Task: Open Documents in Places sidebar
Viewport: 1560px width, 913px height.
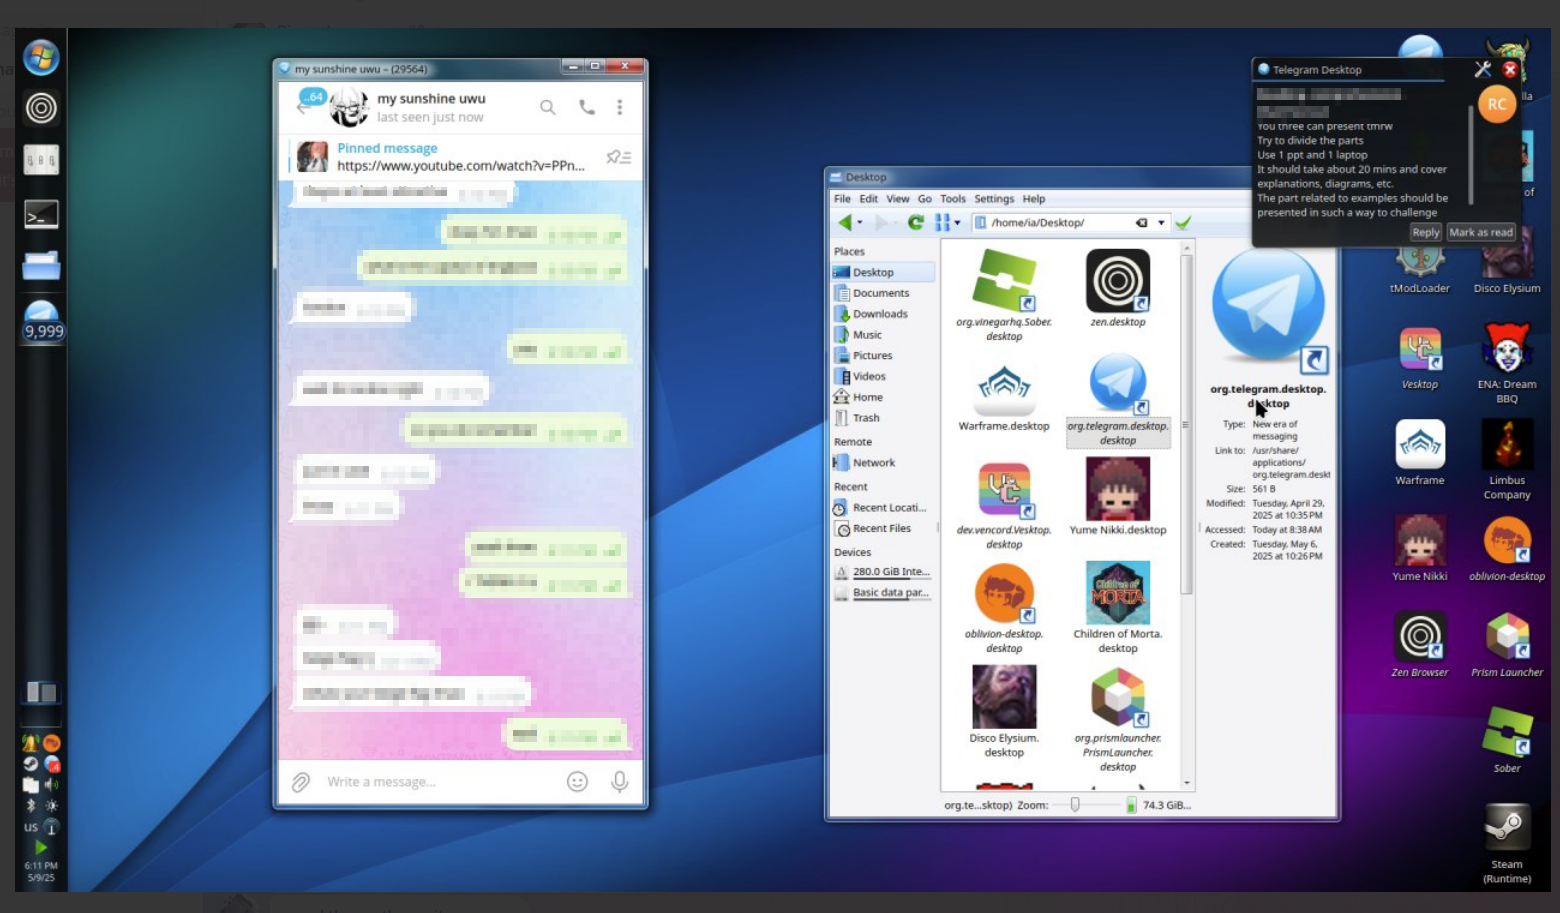Action: tap(883, 293)
